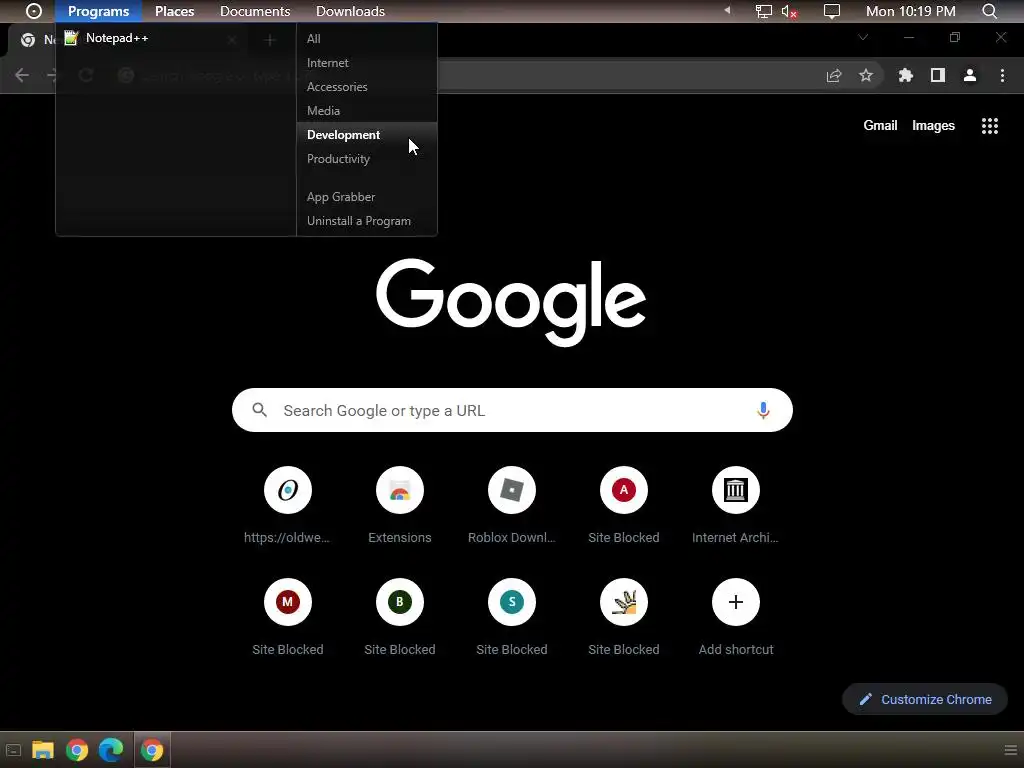Click Chrome's back arrow button
The image size is (1024, 768).
pyautogui.click(x=22, y=75)
